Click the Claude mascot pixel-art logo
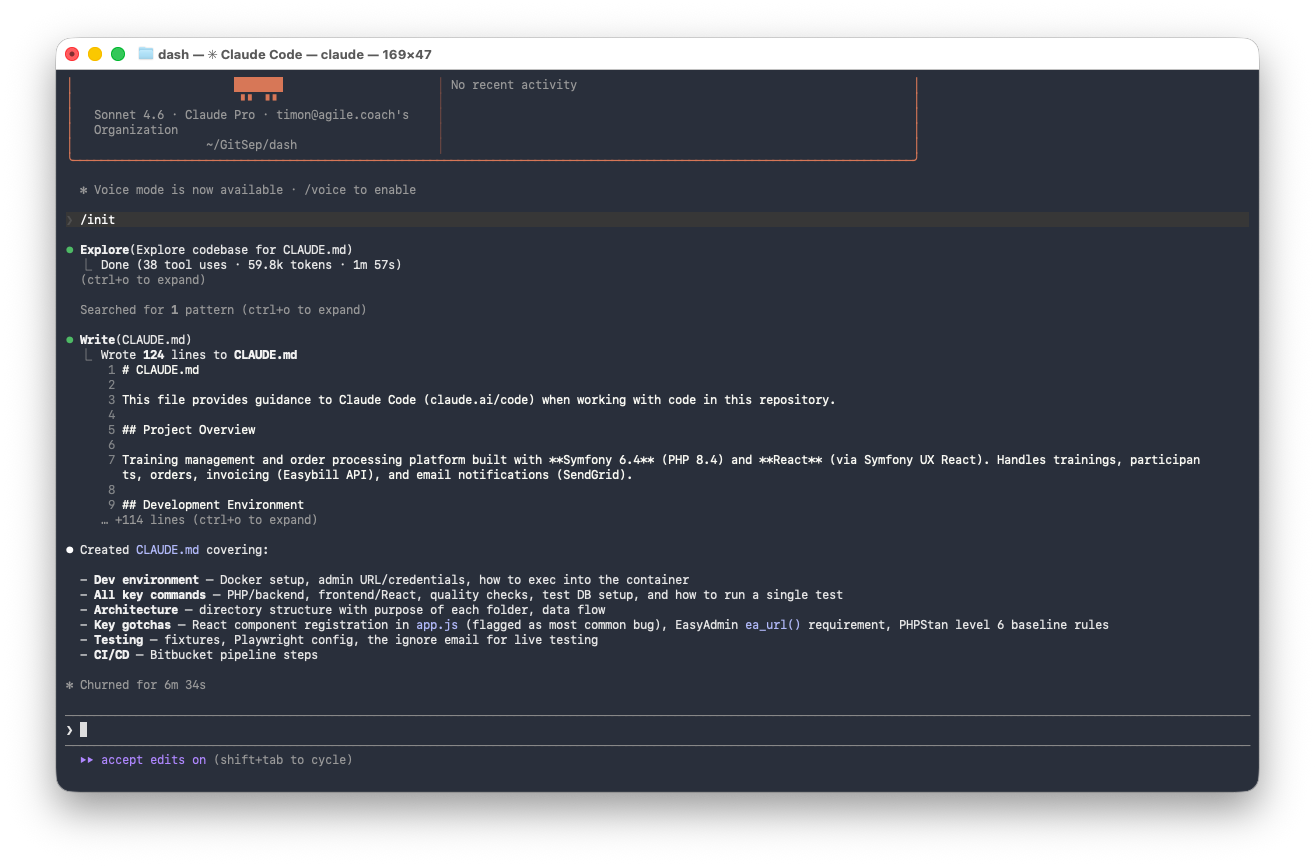 point(258,88)
